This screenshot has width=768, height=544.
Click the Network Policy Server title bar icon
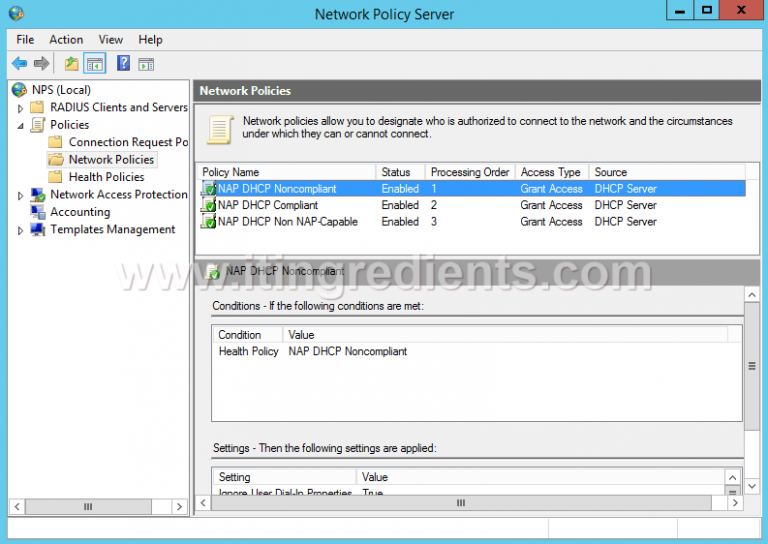pos(16,13)
